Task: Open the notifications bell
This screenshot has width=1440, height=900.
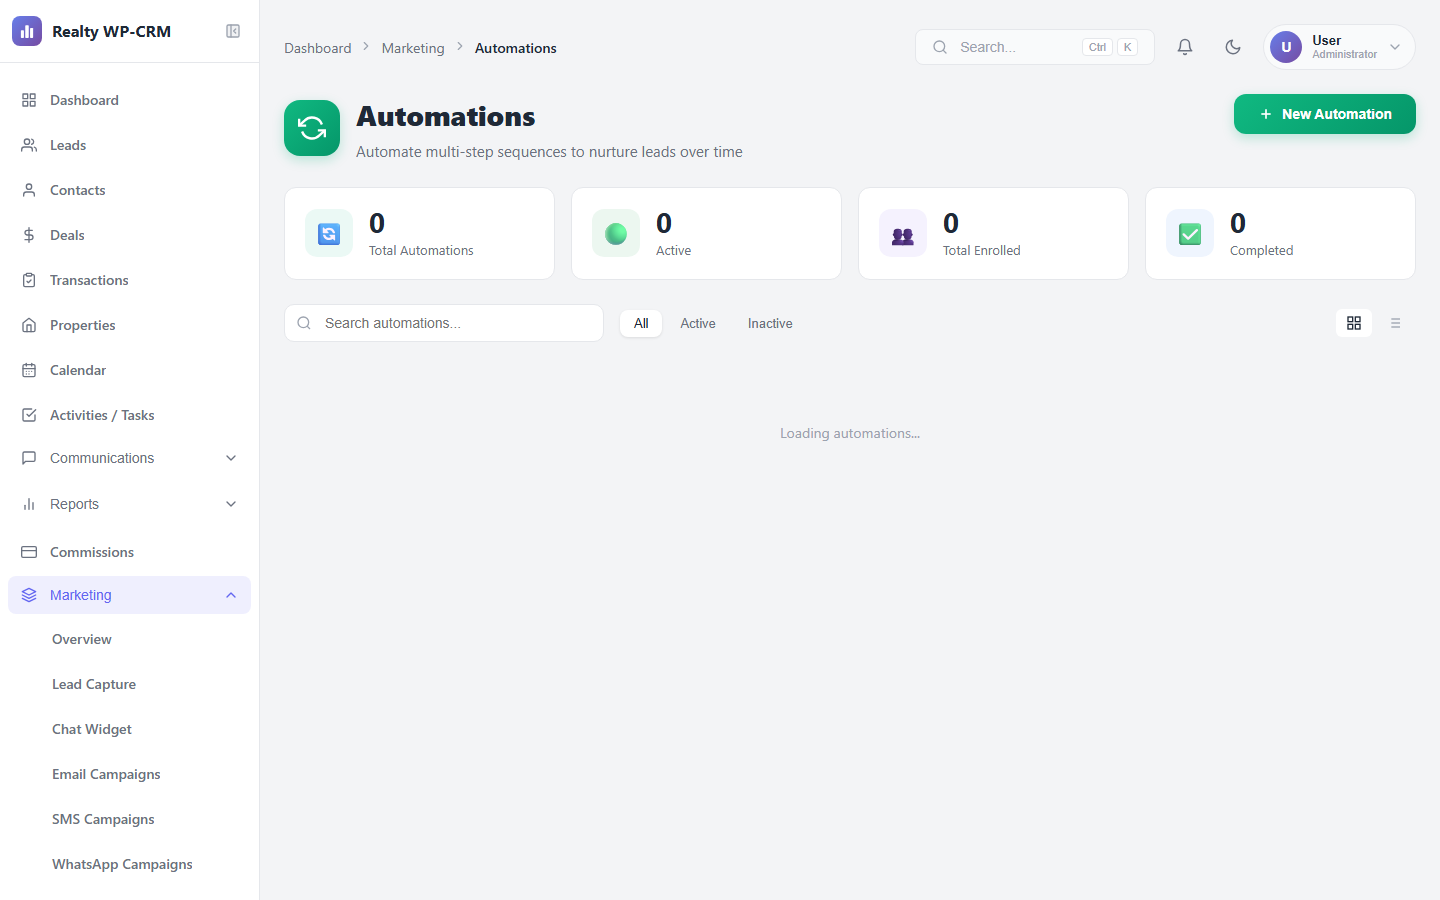Action: click(x=1185, y=47)
